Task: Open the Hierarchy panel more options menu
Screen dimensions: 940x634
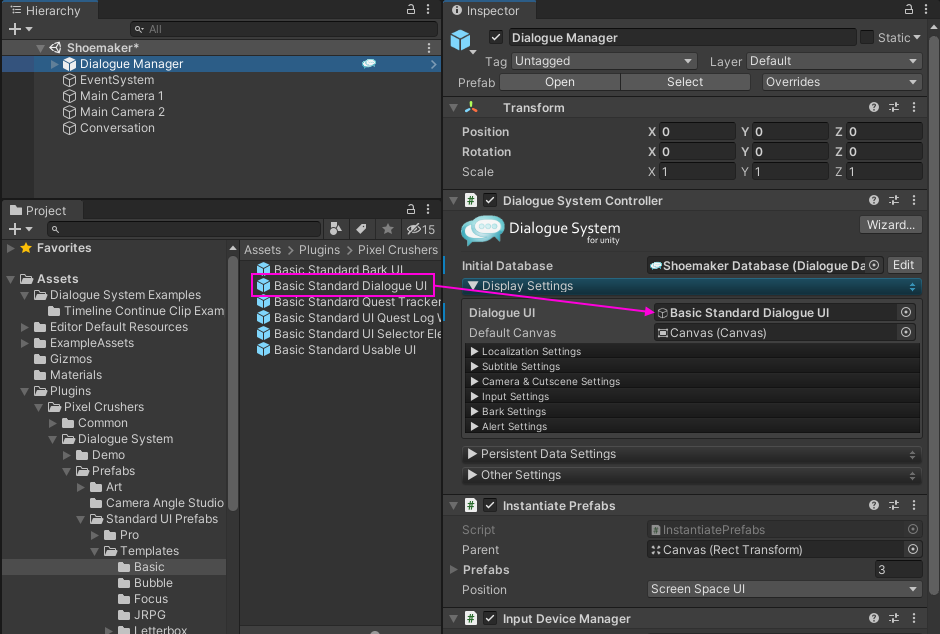Action: [x=428, y=10]
